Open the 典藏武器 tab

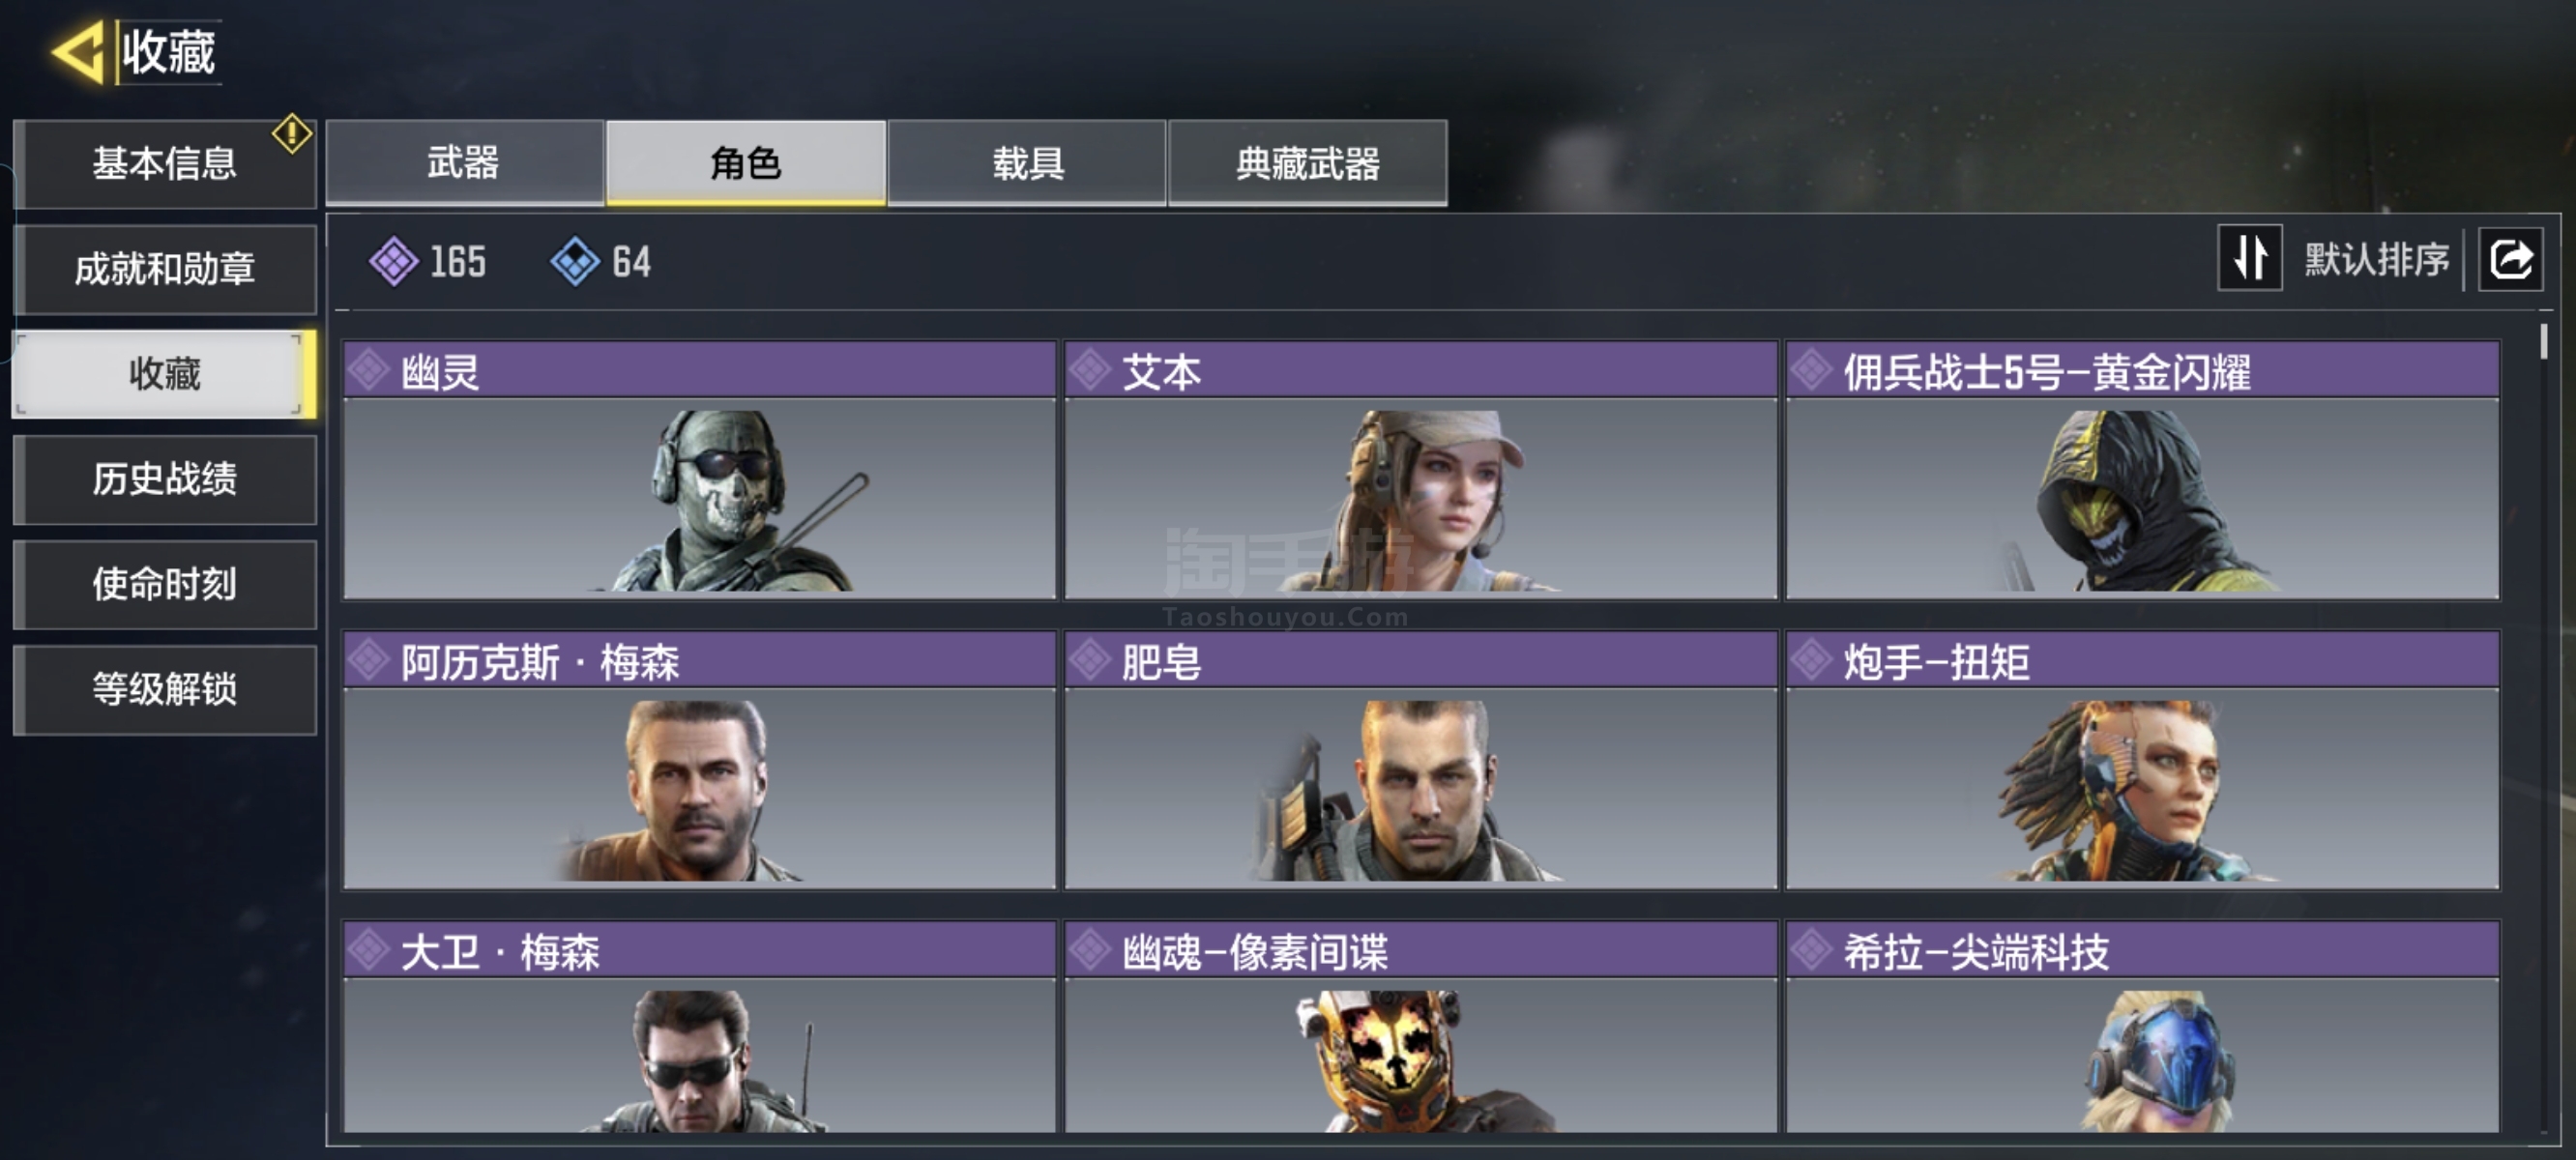(1308, 163)
